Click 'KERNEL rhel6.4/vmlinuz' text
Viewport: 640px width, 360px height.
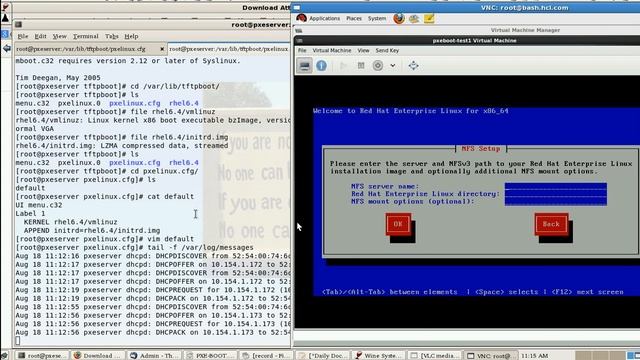click(x=70, y=222)
